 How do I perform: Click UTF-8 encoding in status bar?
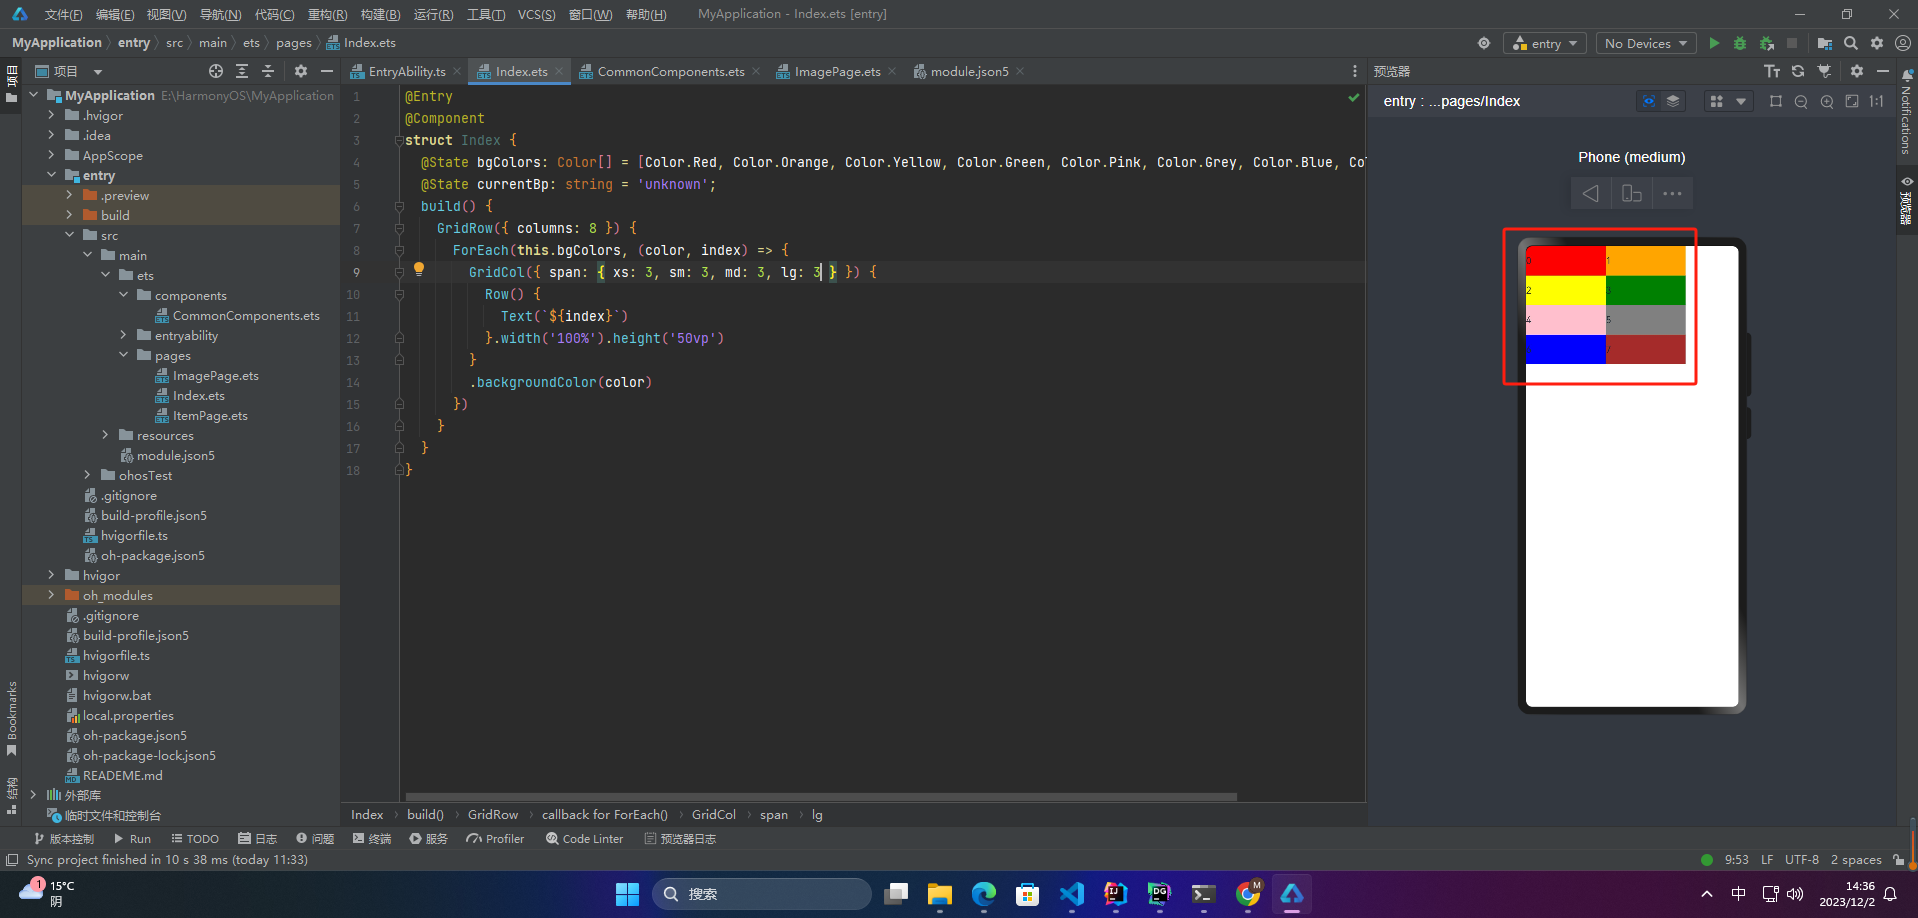pyautogui.click(x=1802, y=860)
